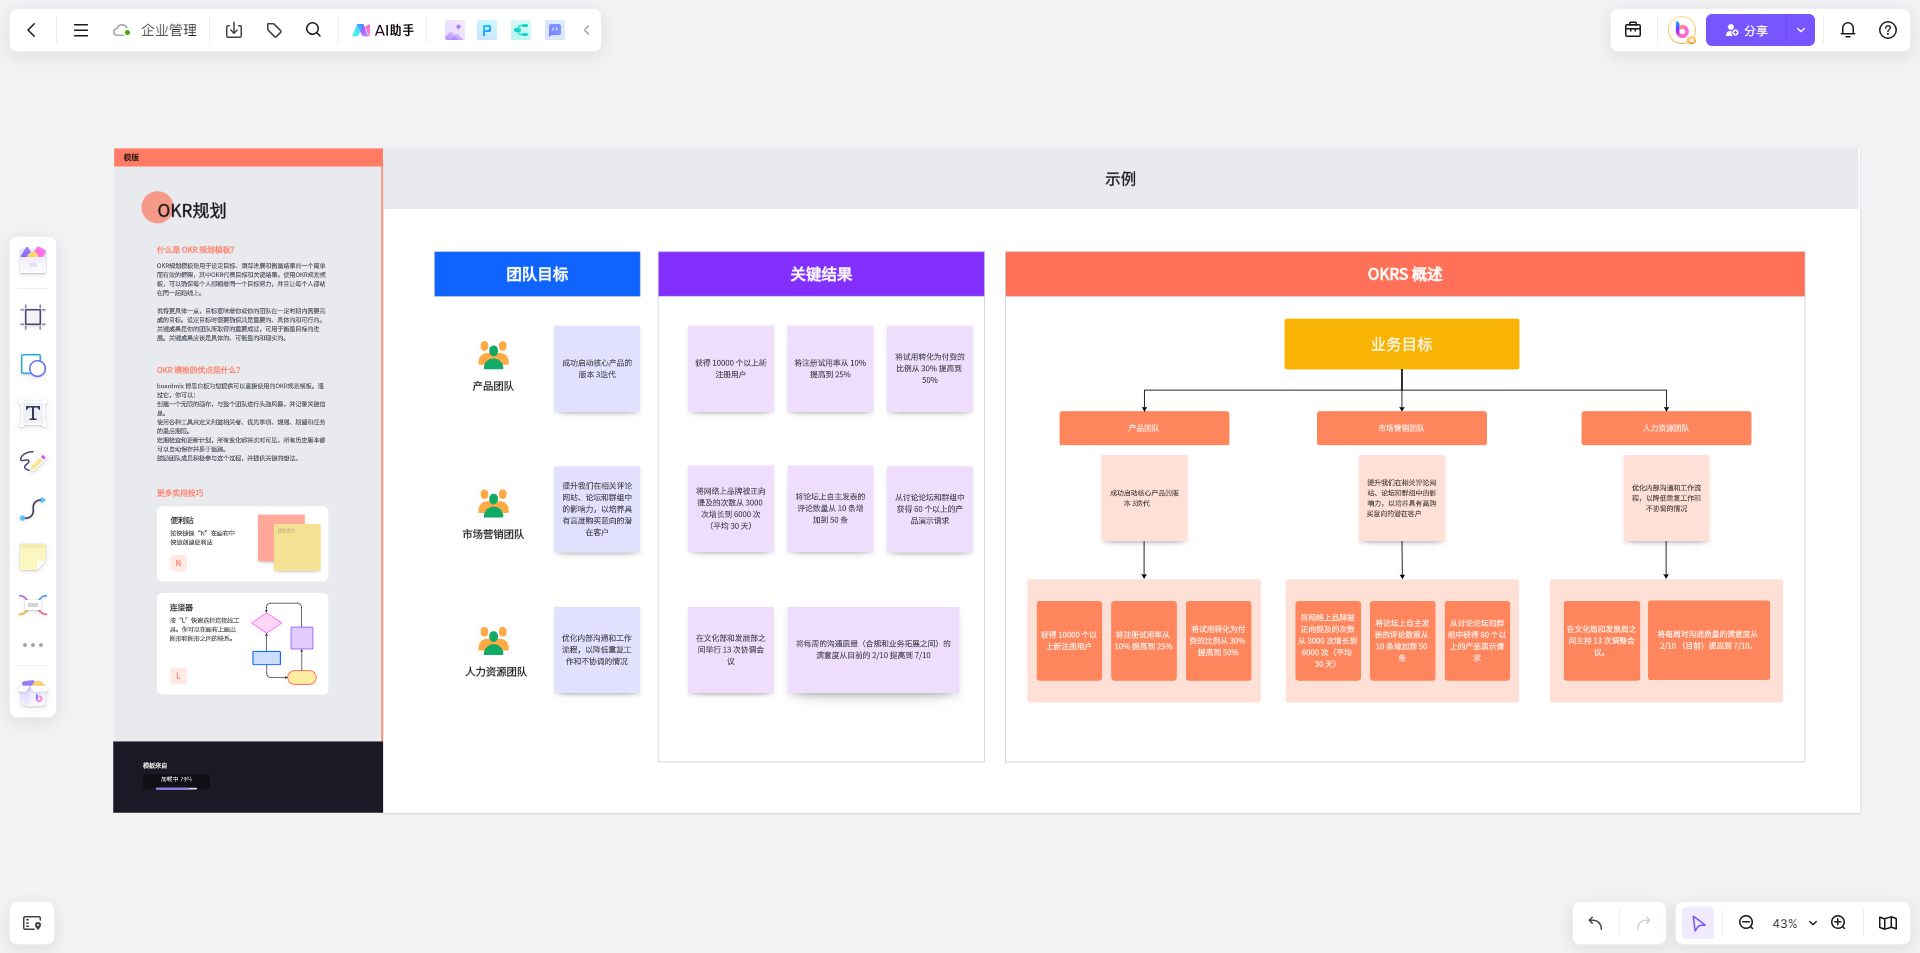Select the 成功启动核心产品的版本 3迭代 note
The height and width of the screenshot is (953, 1920).
[597, 369]
